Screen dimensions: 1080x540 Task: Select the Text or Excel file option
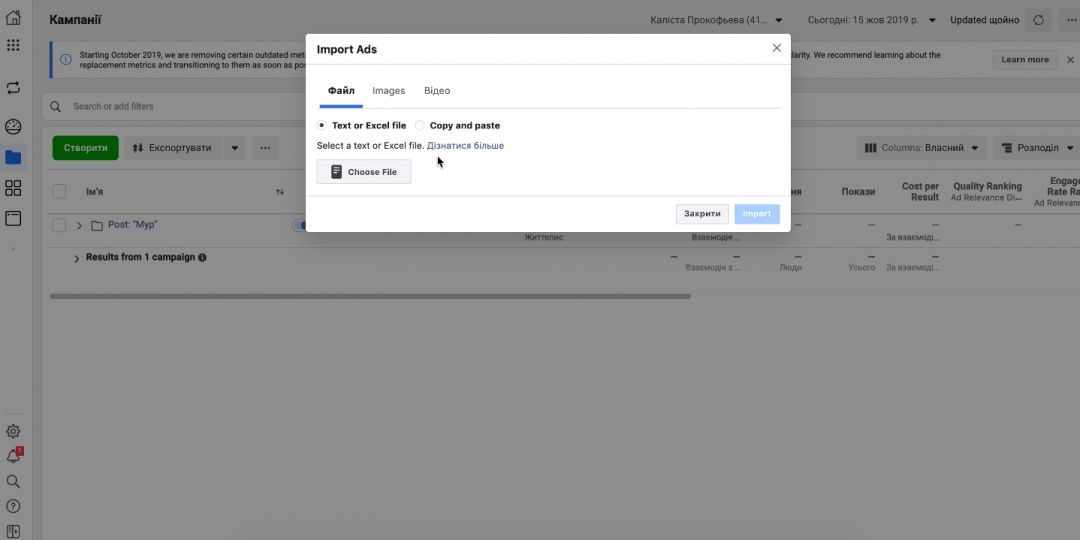tap(321, 126)
